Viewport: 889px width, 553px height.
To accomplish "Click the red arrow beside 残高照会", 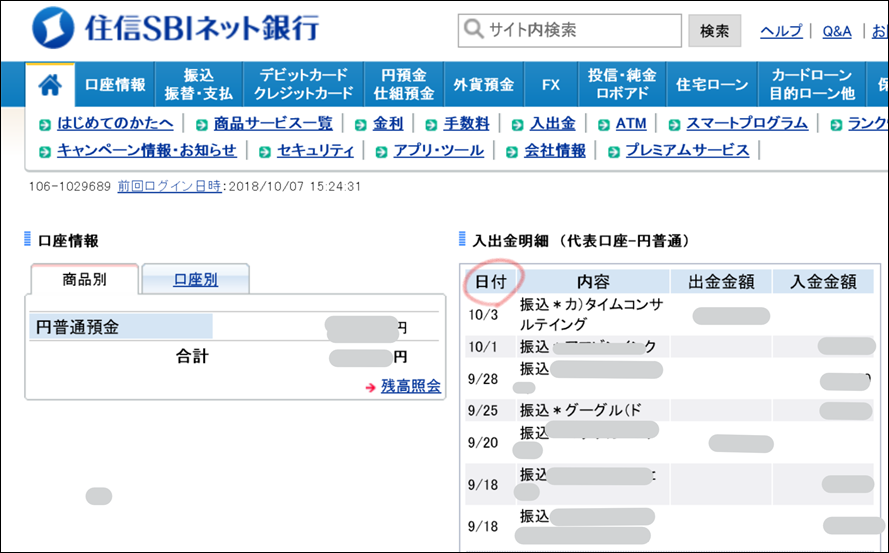I will click(x=370, y=387).
